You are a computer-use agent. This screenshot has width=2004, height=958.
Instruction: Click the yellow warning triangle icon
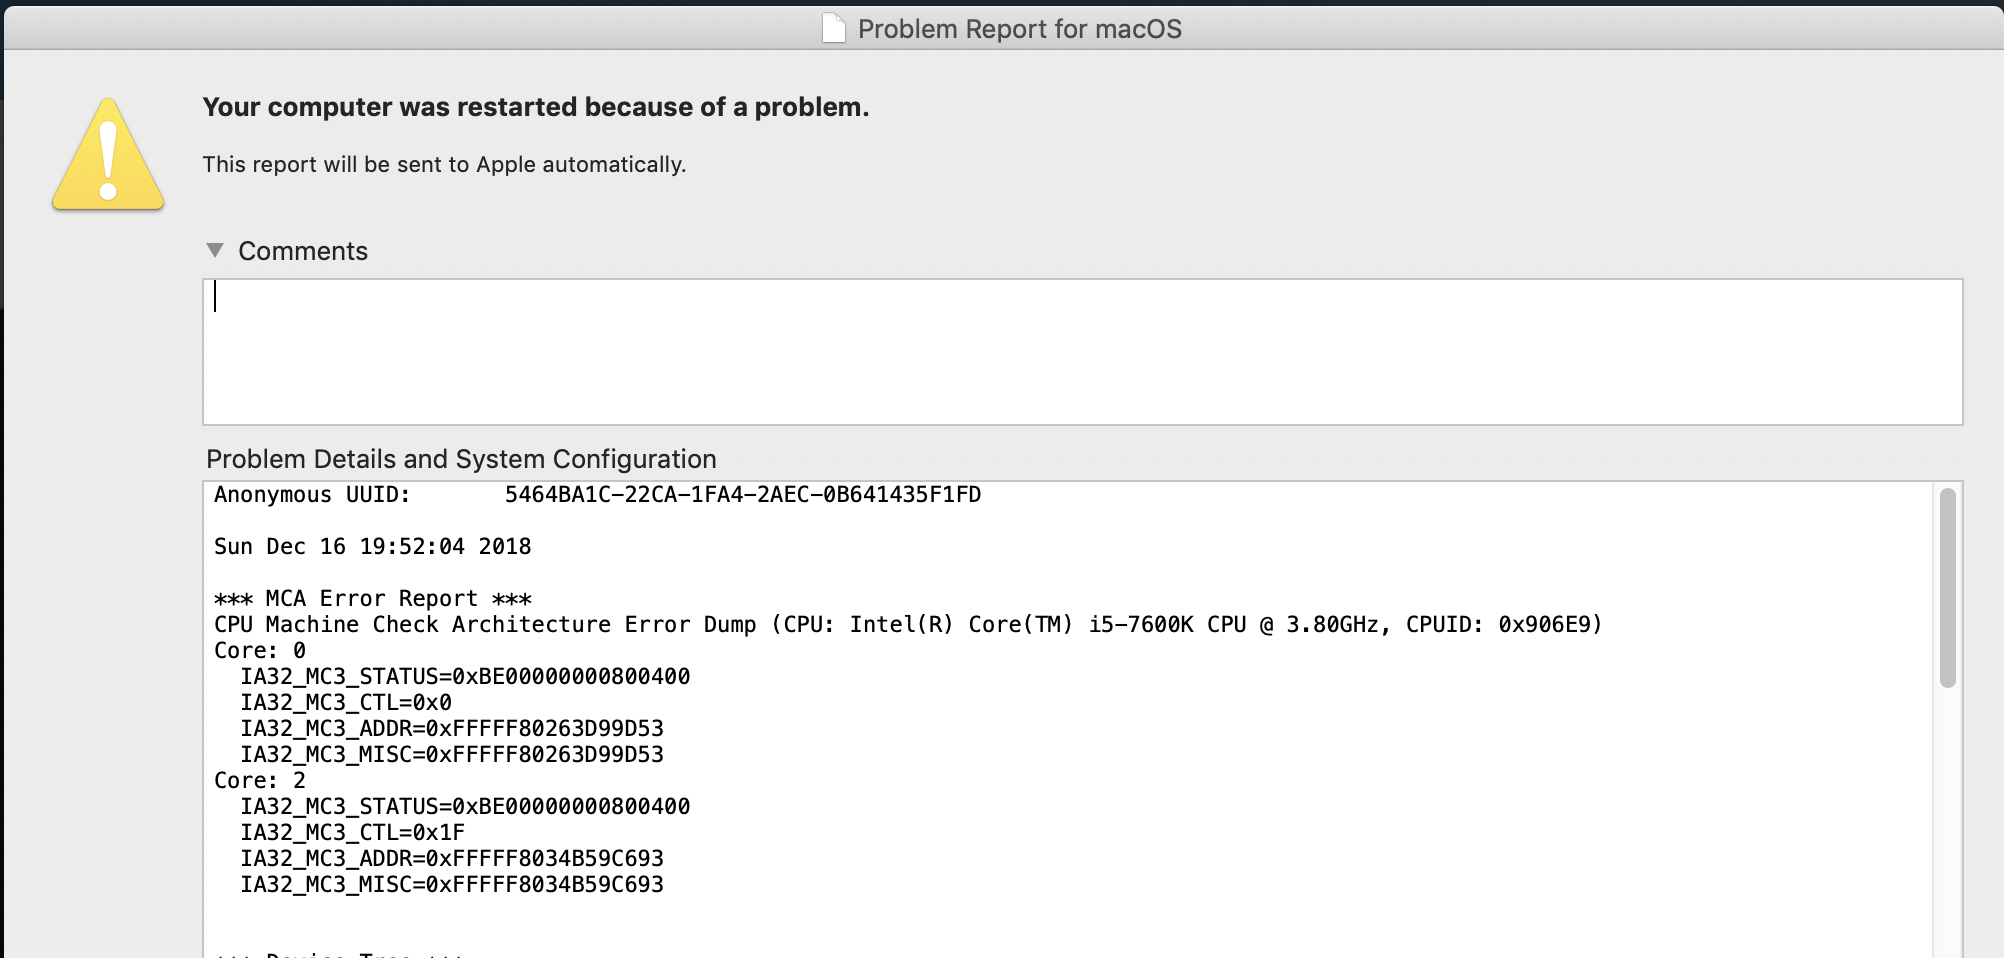[x=108, y=155]
